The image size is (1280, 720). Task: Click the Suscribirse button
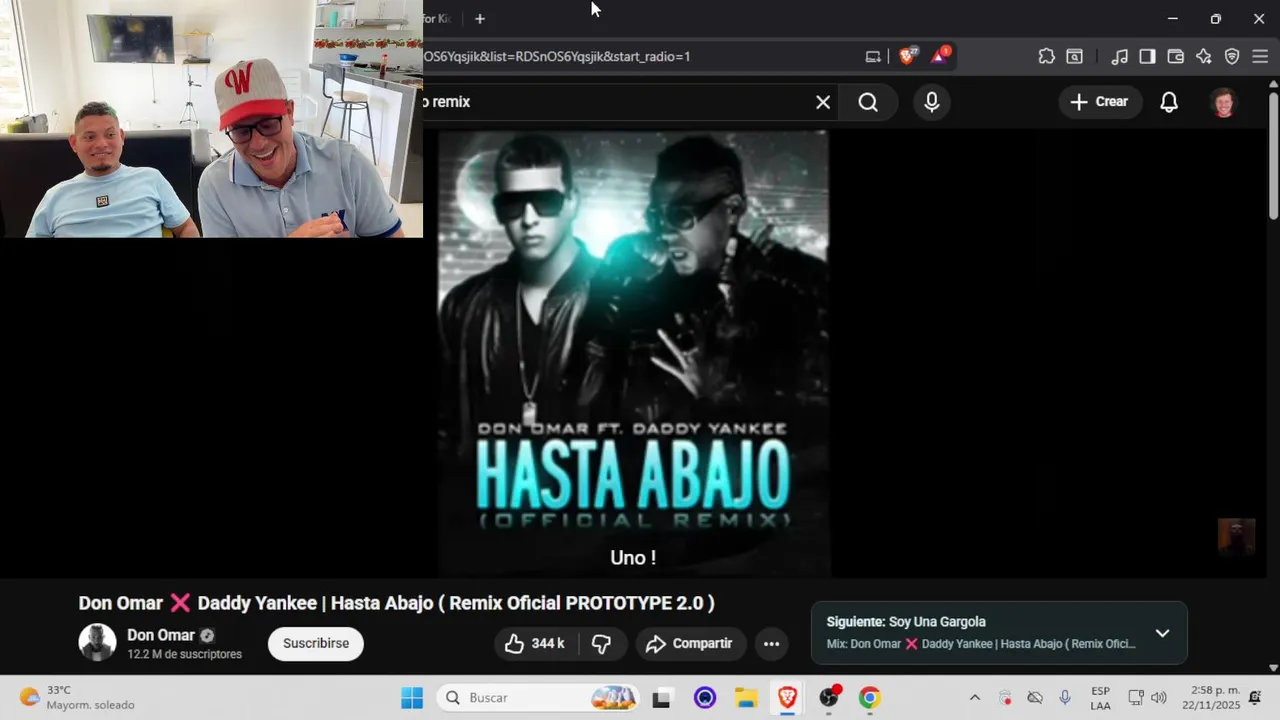tap(315, 643)
